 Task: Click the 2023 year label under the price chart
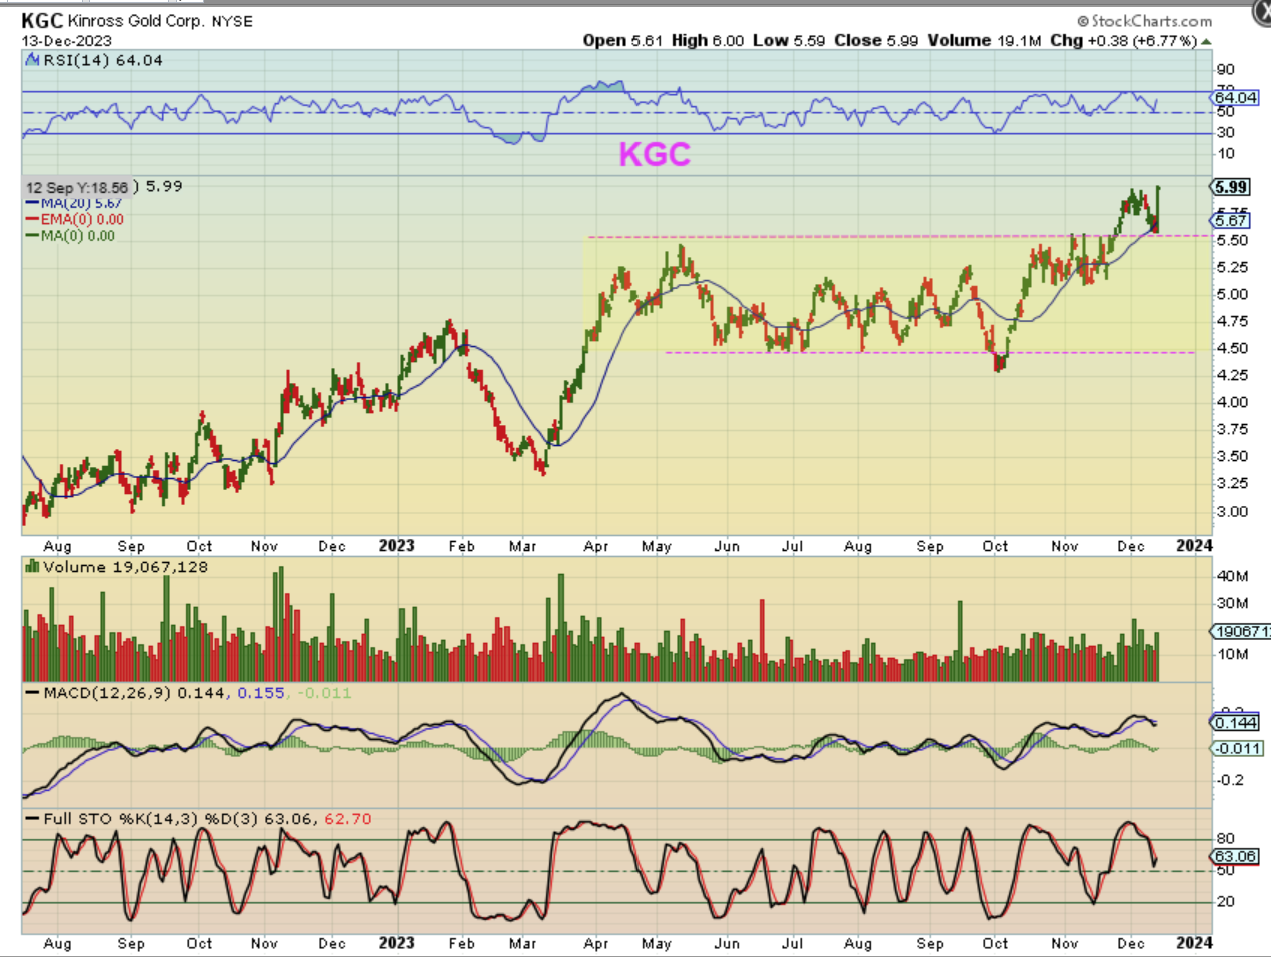tap(397, 546)
